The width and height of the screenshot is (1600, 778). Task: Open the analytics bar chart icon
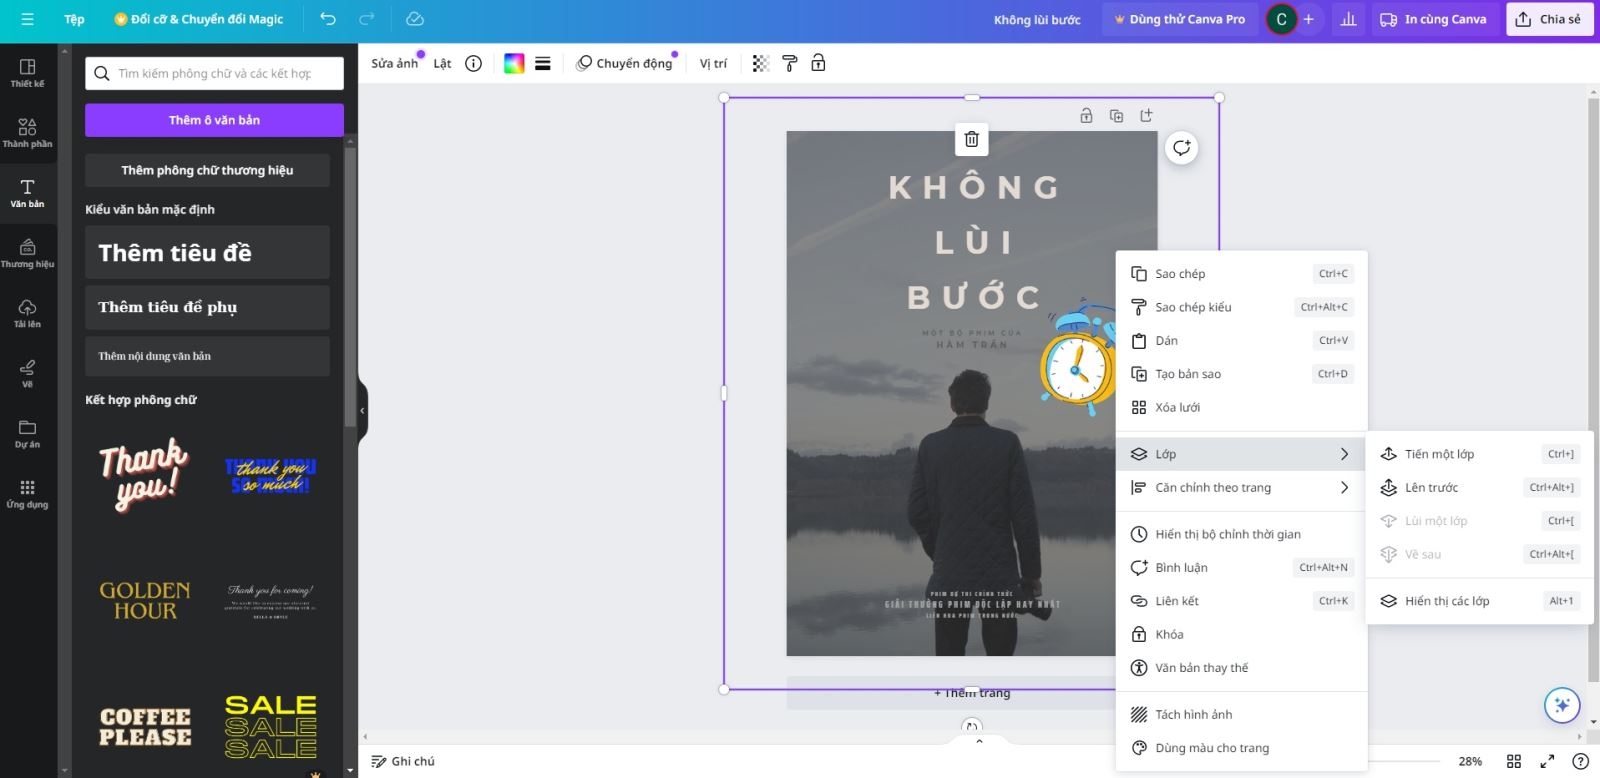pos(1348,19)
